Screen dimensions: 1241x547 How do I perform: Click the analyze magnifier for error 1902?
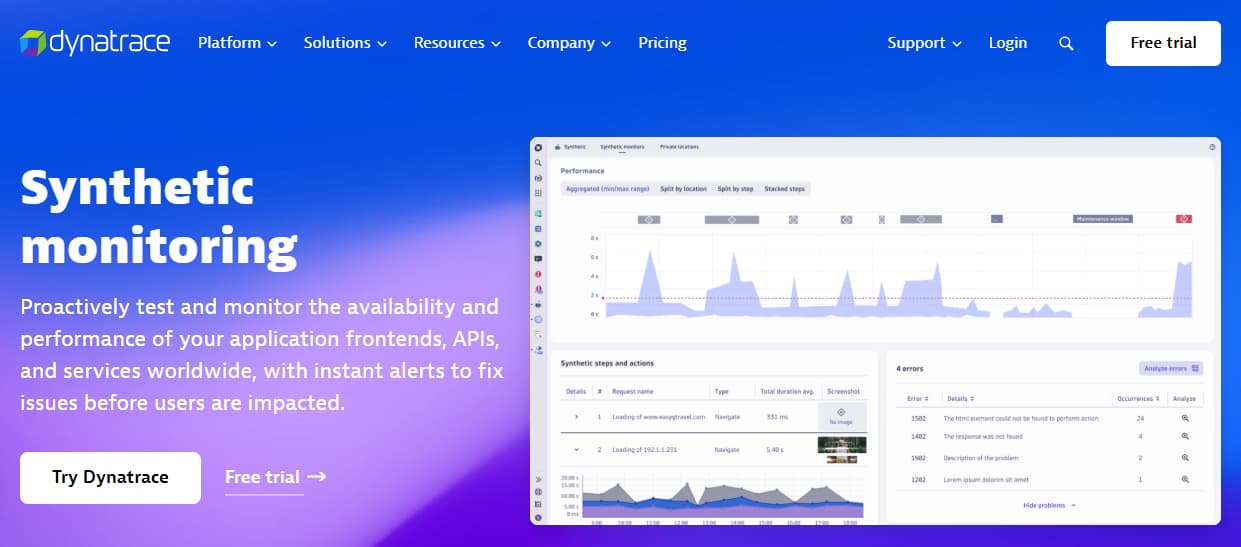(x=1185, y=458)
